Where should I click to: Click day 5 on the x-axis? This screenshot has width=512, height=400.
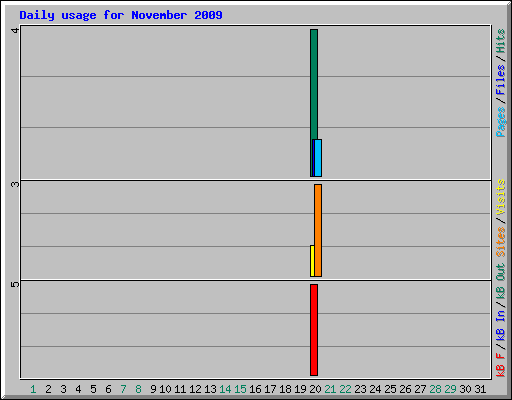pos(93,389)
